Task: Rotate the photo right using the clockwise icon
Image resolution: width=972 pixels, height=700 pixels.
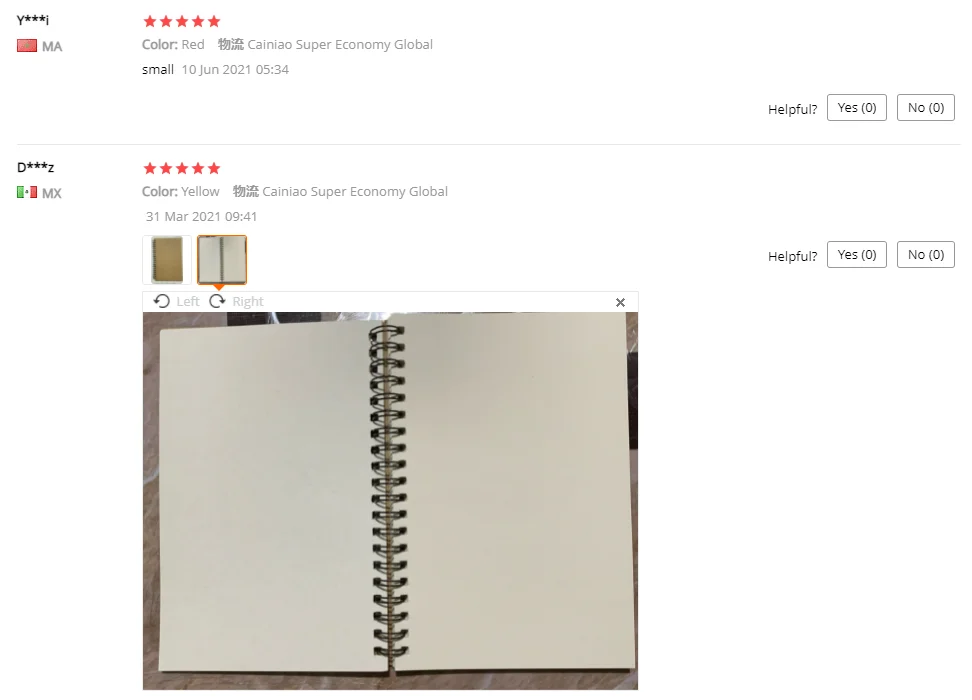Action: 218,301
